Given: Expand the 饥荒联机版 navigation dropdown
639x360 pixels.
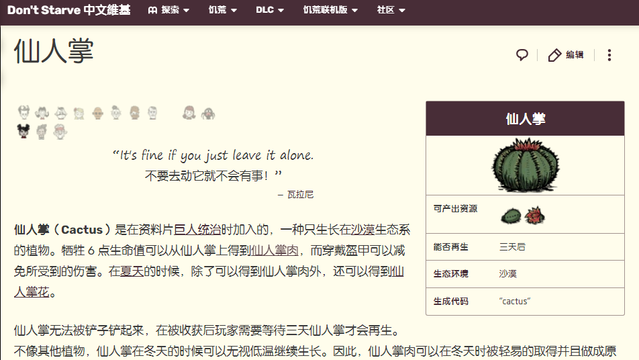Looking at the screenshot, I should pos(330,10).
